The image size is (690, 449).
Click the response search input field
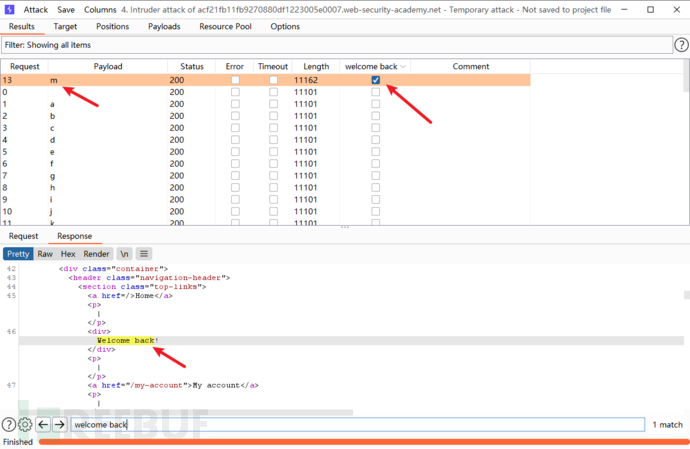click(x=358, y=425)
